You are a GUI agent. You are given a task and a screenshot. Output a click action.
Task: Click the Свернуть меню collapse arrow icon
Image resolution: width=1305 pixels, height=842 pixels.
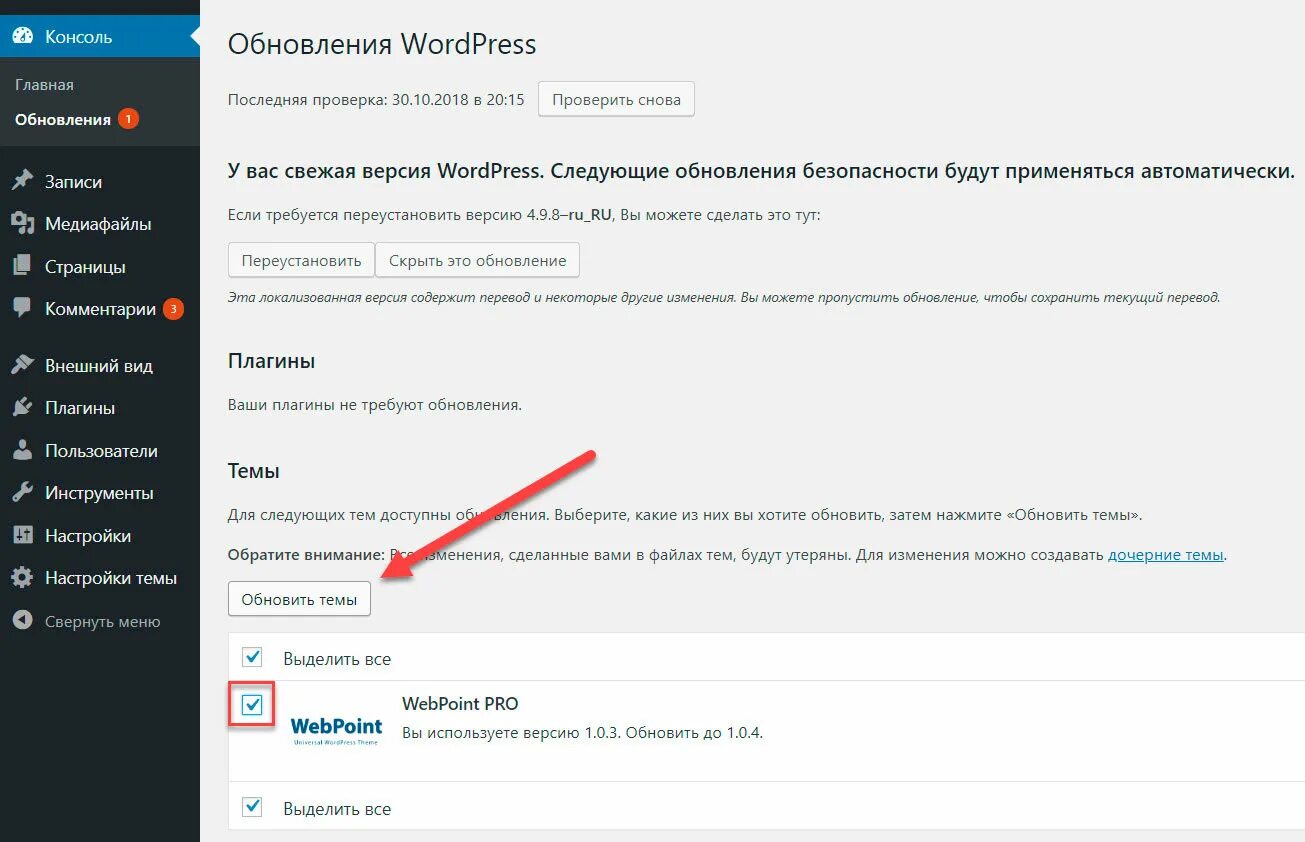22,621
